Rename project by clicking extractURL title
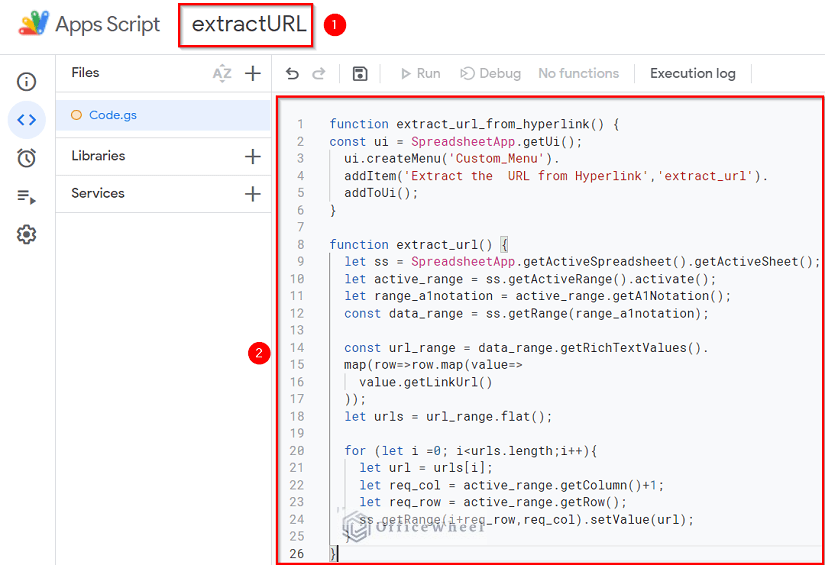 pos(248,24)
